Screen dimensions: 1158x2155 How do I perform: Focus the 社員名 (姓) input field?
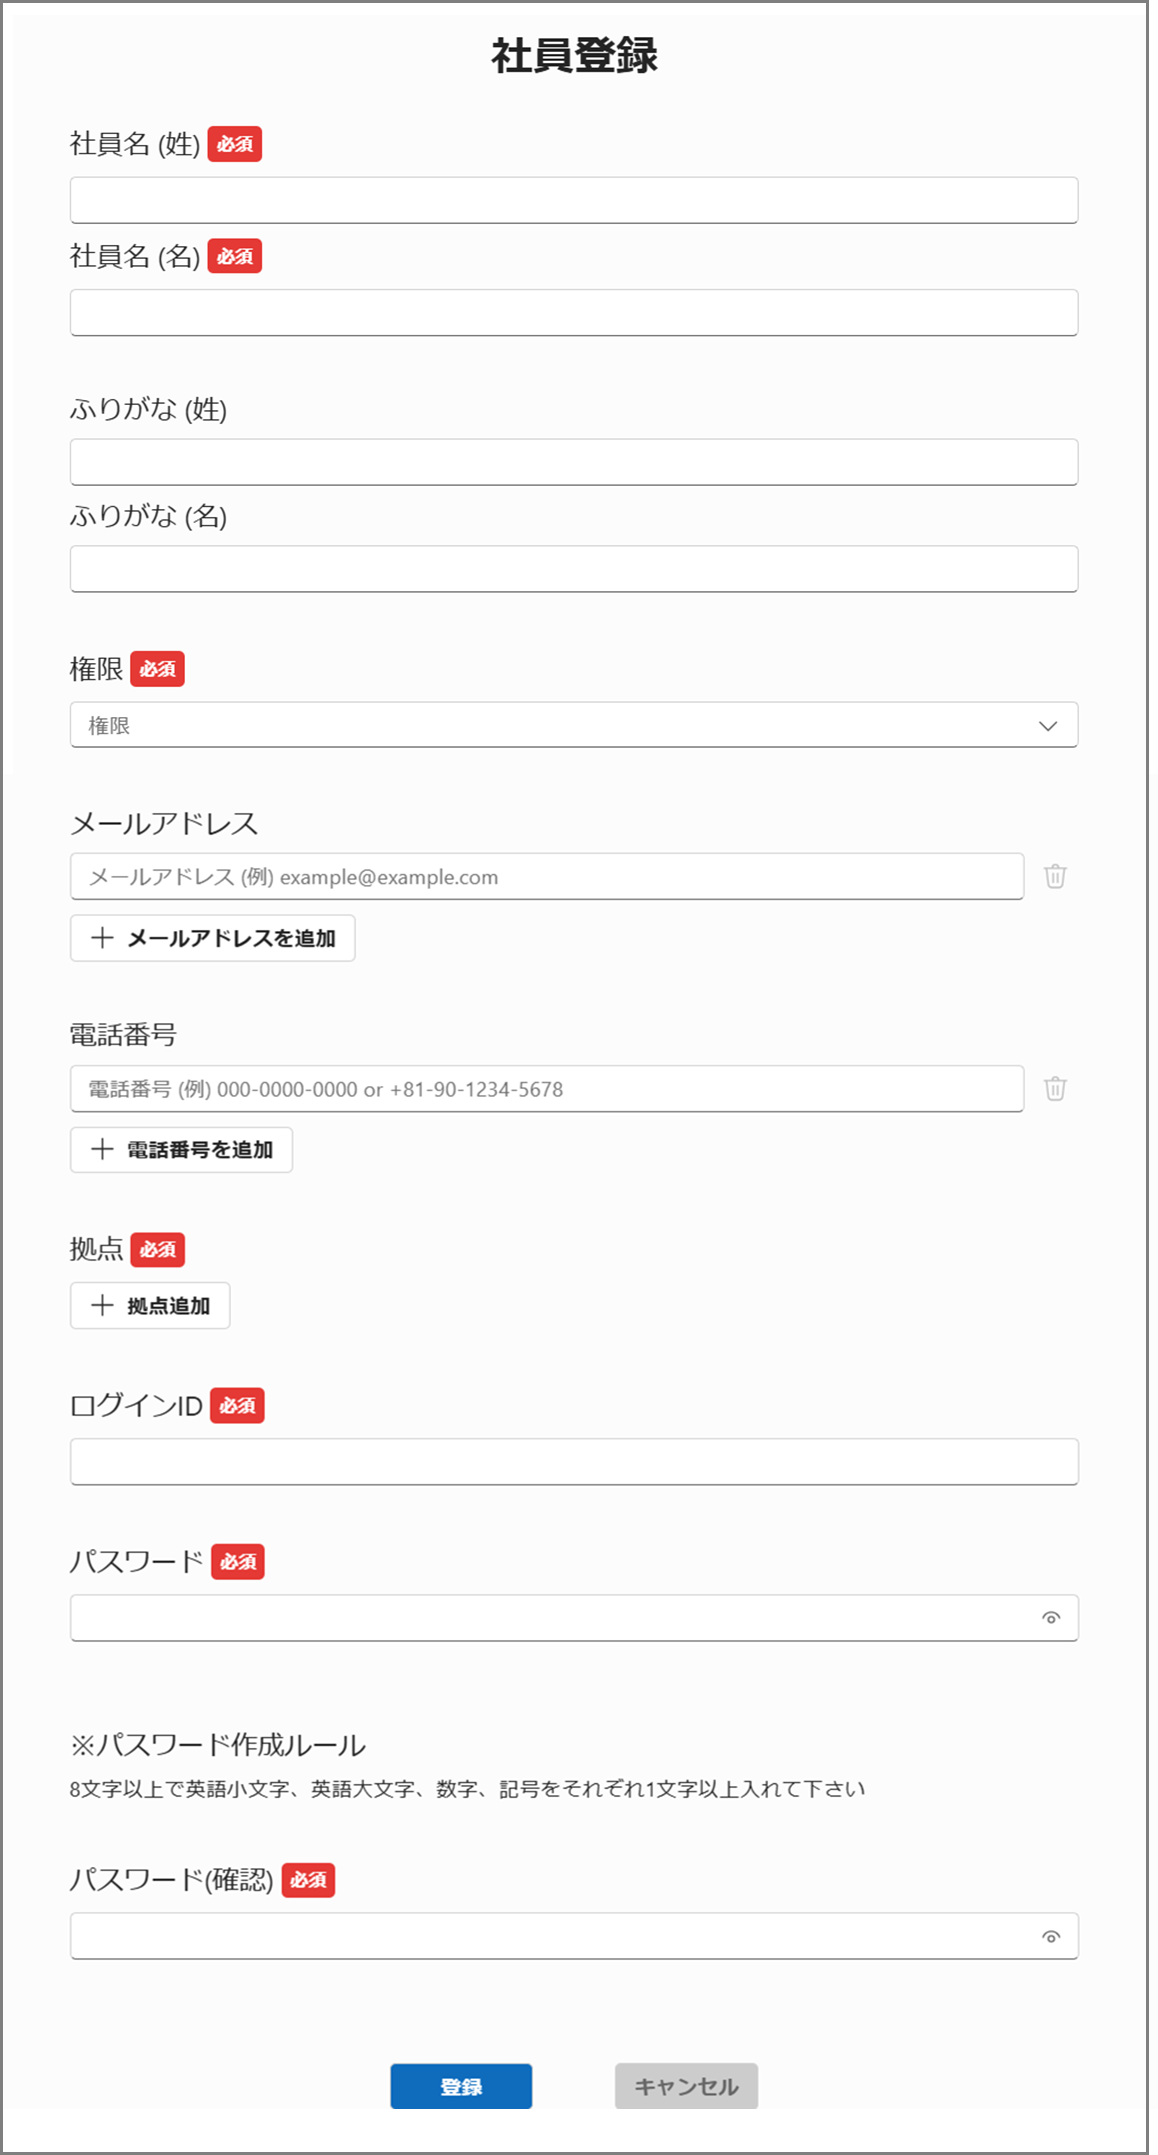coord(573,200)
